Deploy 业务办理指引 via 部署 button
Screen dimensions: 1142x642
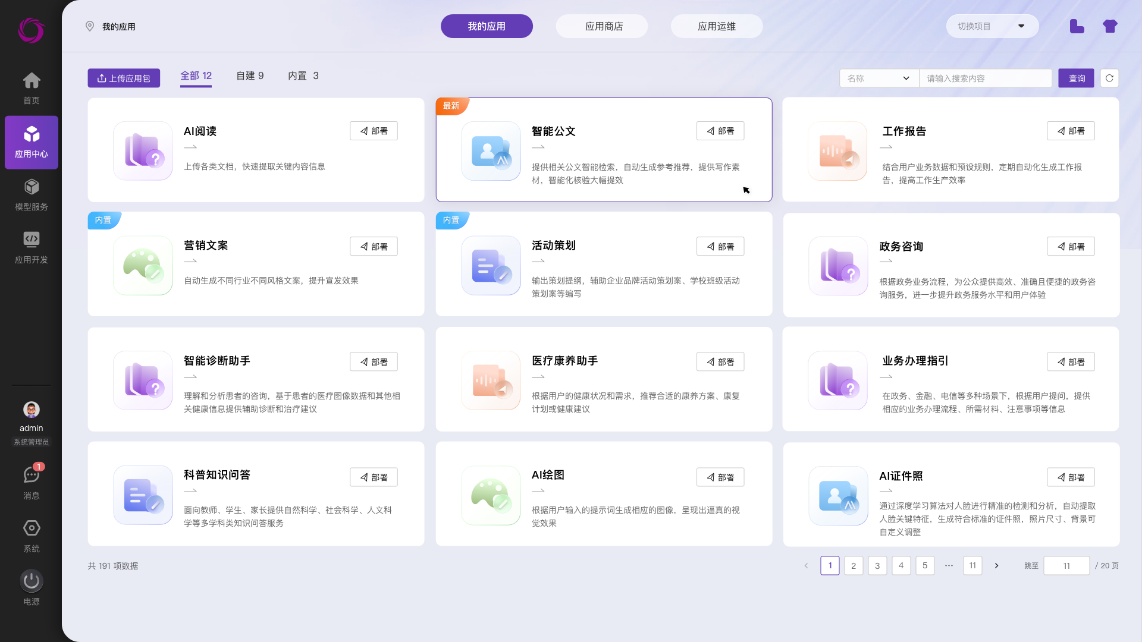tap(1071, 361)
